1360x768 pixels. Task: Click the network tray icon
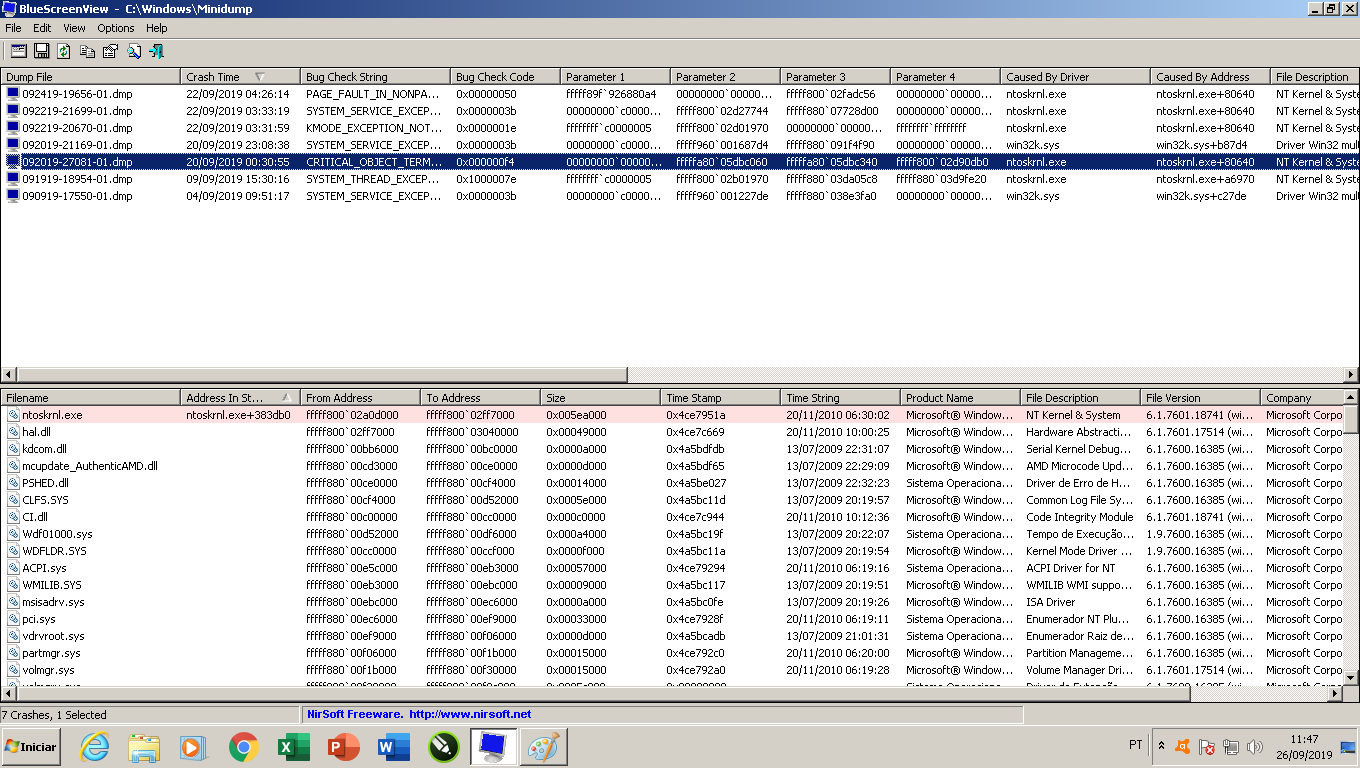point(1231,746)
